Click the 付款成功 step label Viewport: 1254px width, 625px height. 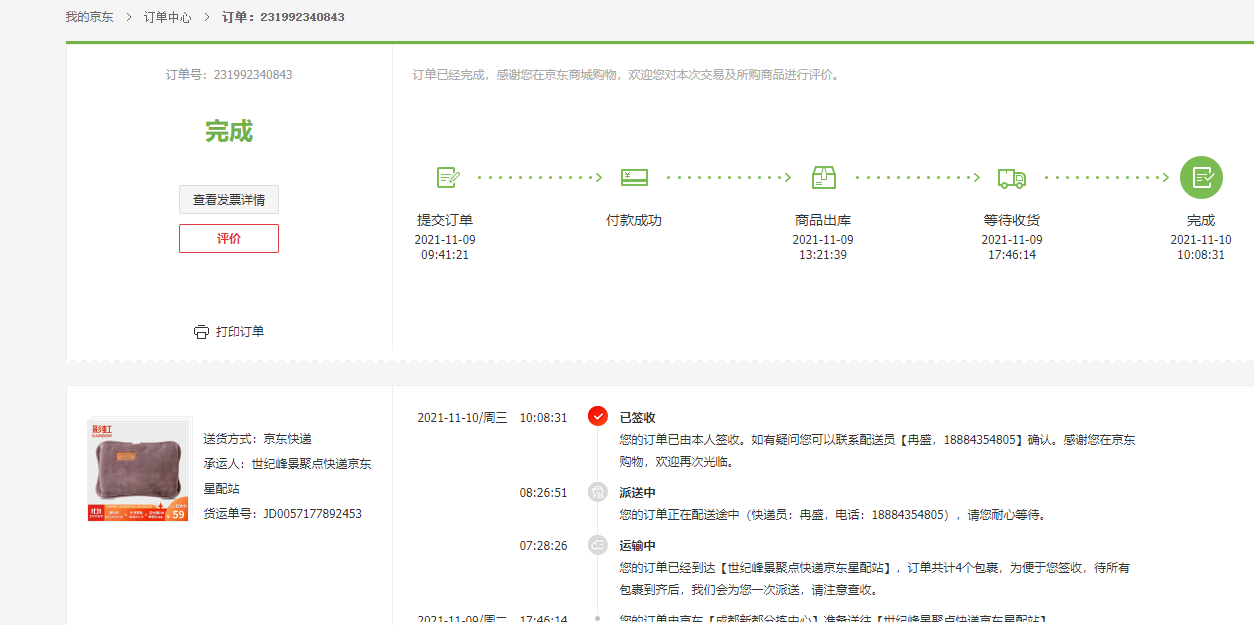(x=634, y=220)
